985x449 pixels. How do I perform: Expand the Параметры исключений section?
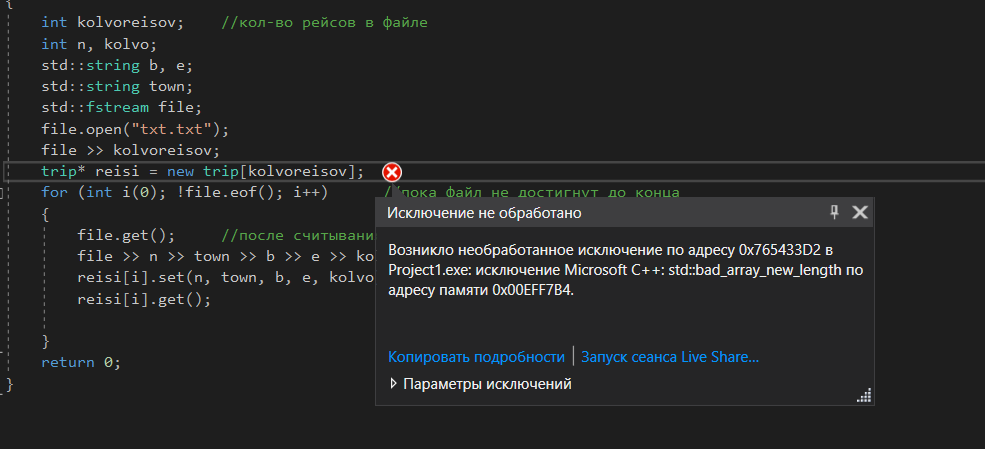(393, 384)
